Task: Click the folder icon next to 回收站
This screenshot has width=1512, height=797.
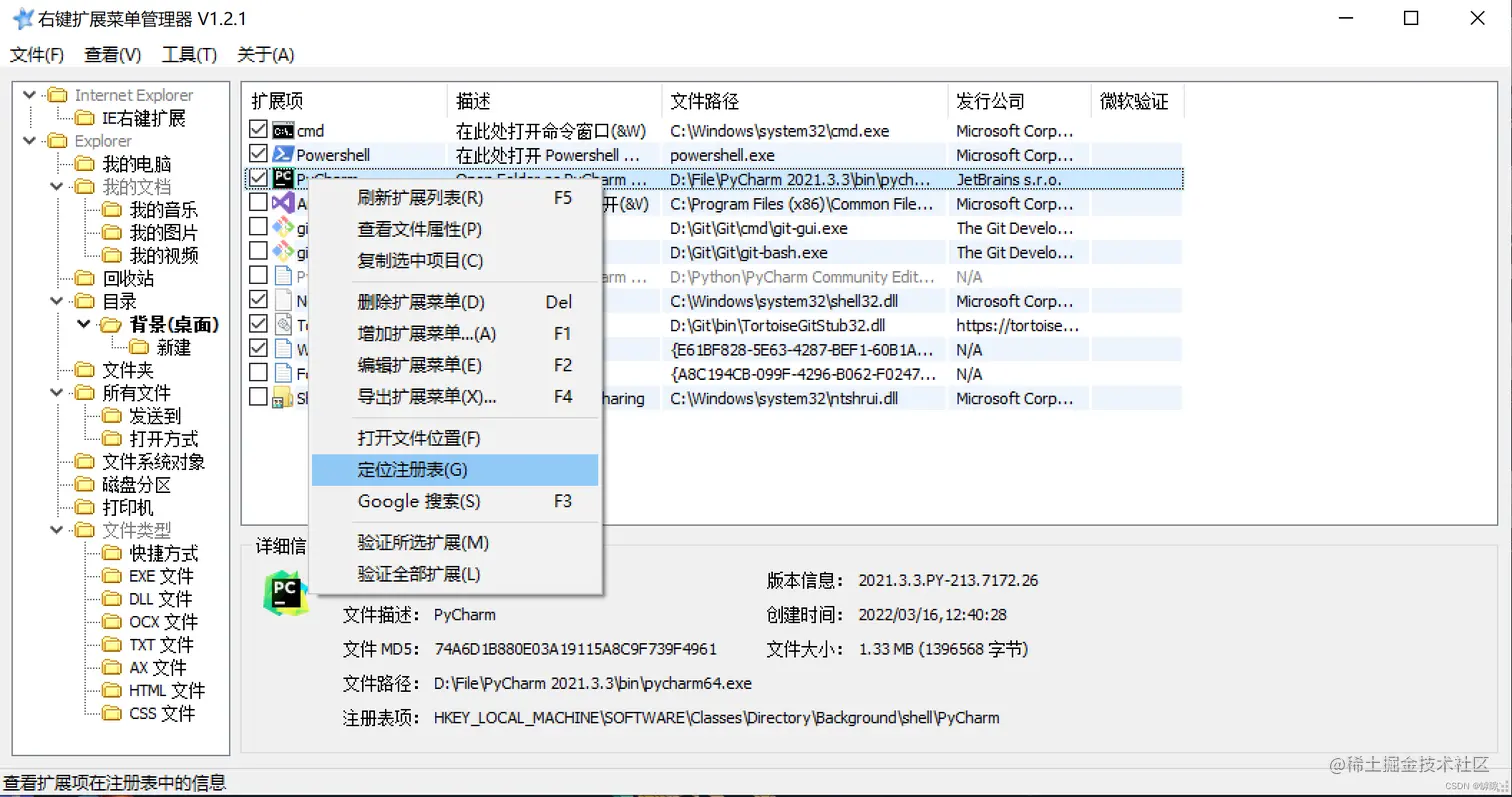Action: [85, 279]
